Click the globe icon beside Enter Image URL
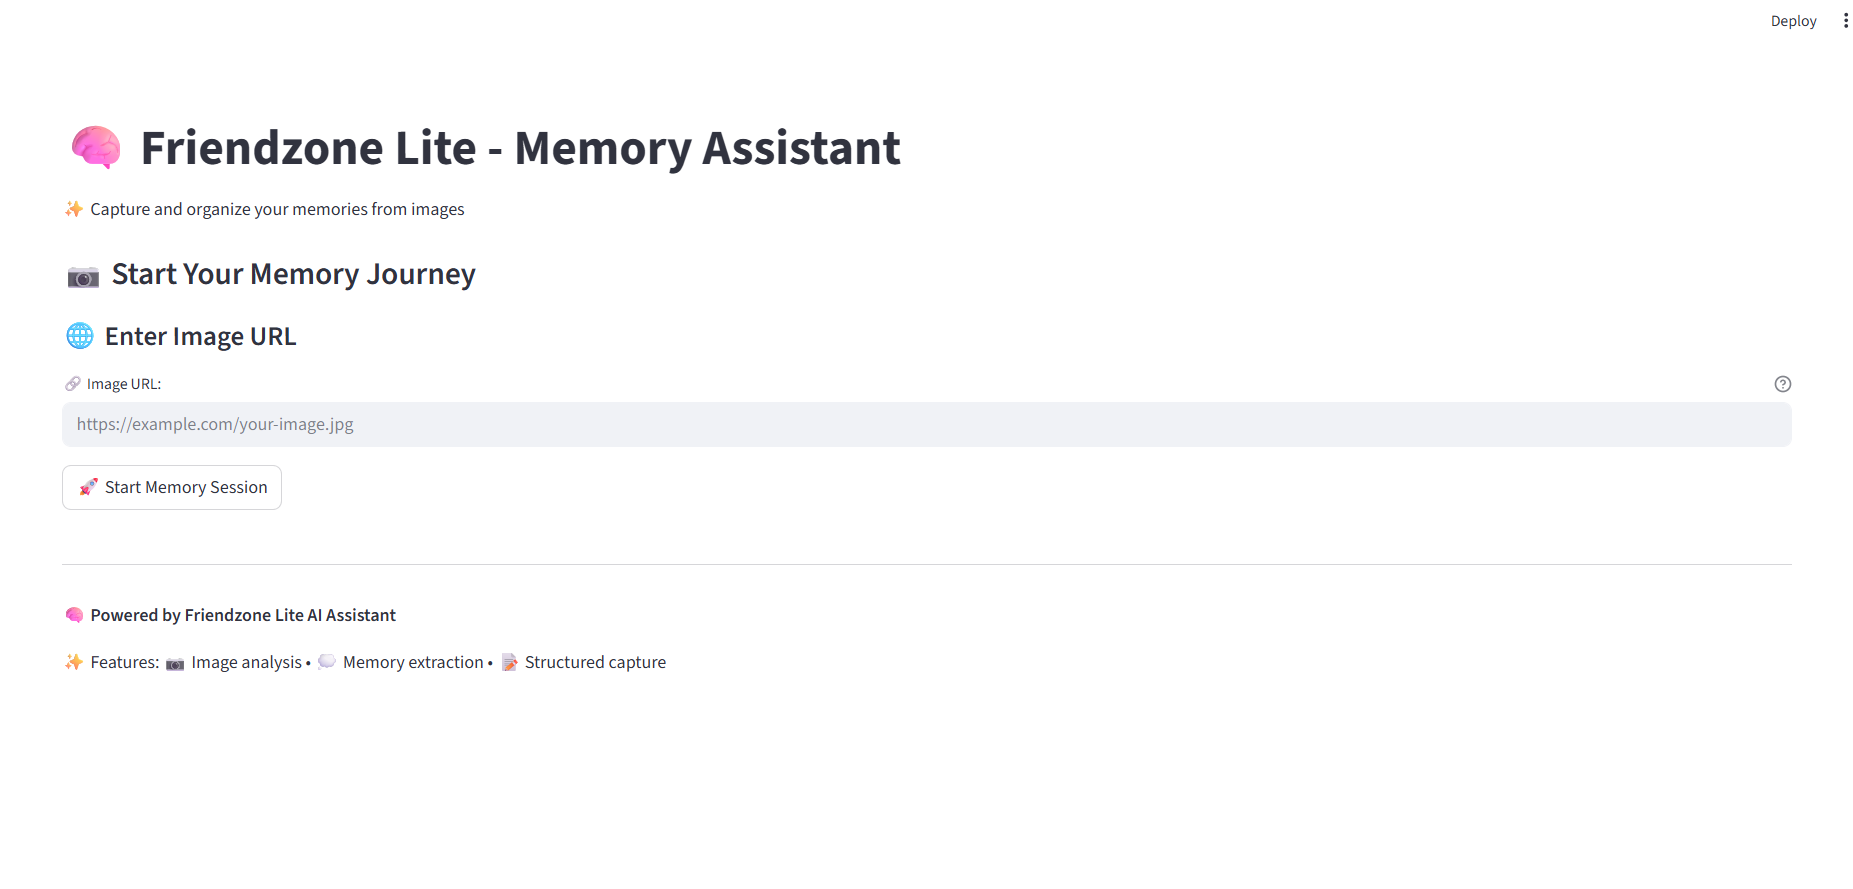 pyautogui.click(x=80, y=336)
